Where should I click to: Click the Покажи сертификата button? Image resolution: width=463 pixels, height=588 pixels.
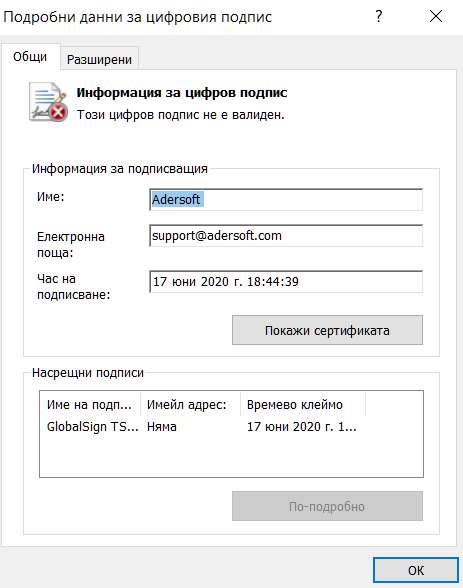coord(327,330)
